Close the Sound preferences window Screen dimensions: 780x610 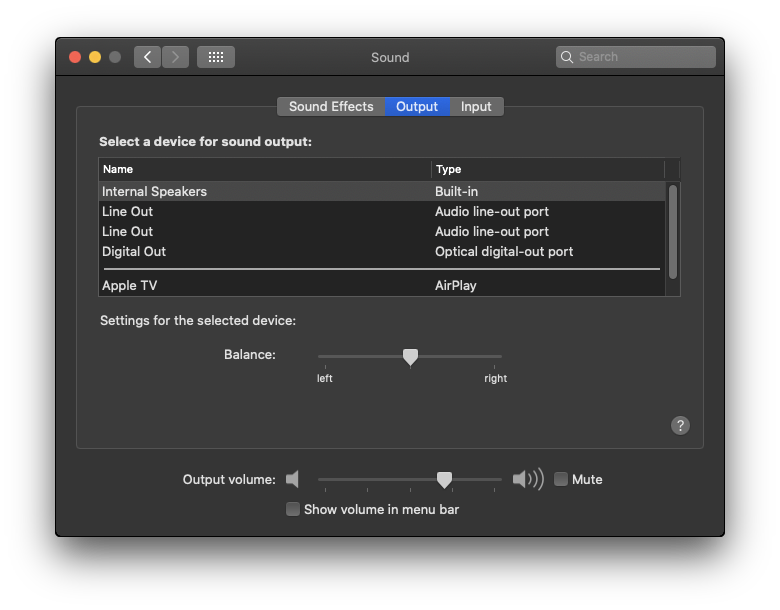tap(75, 57)
